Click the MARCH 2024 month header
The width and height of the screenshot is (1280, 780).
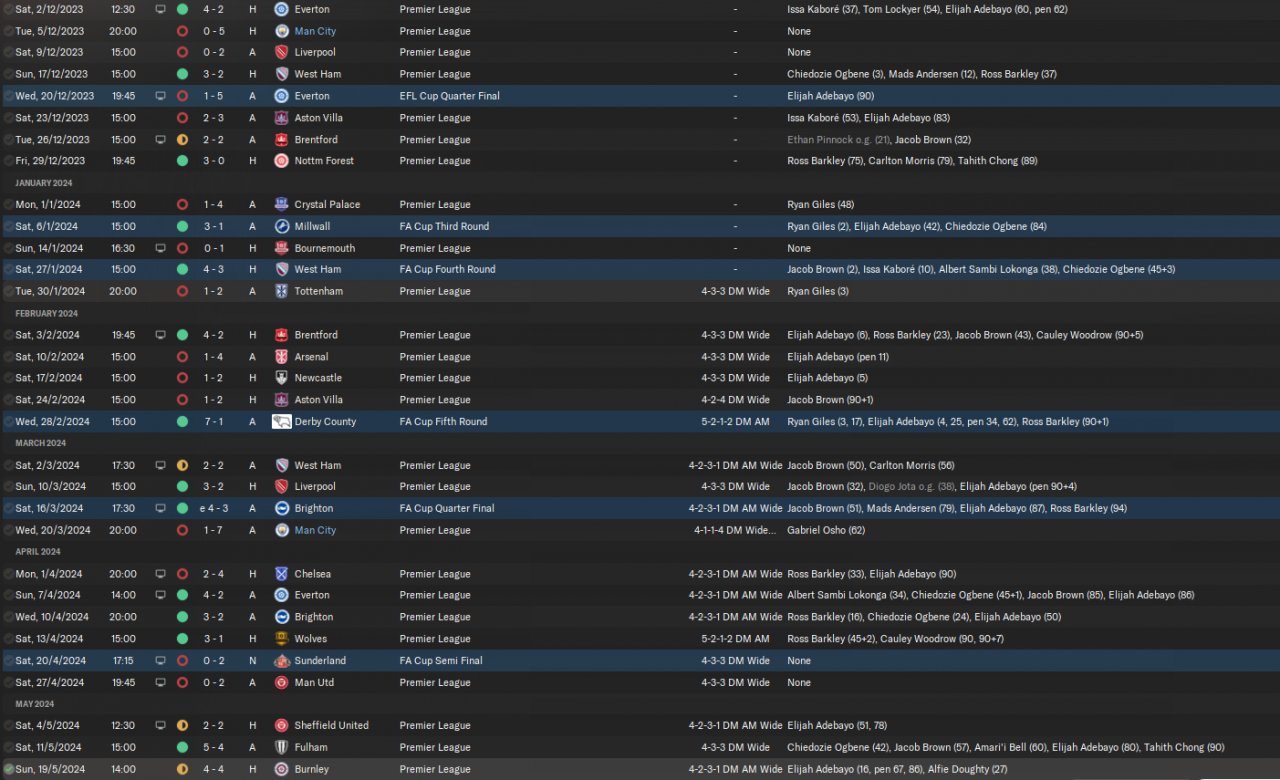(41, 443)
